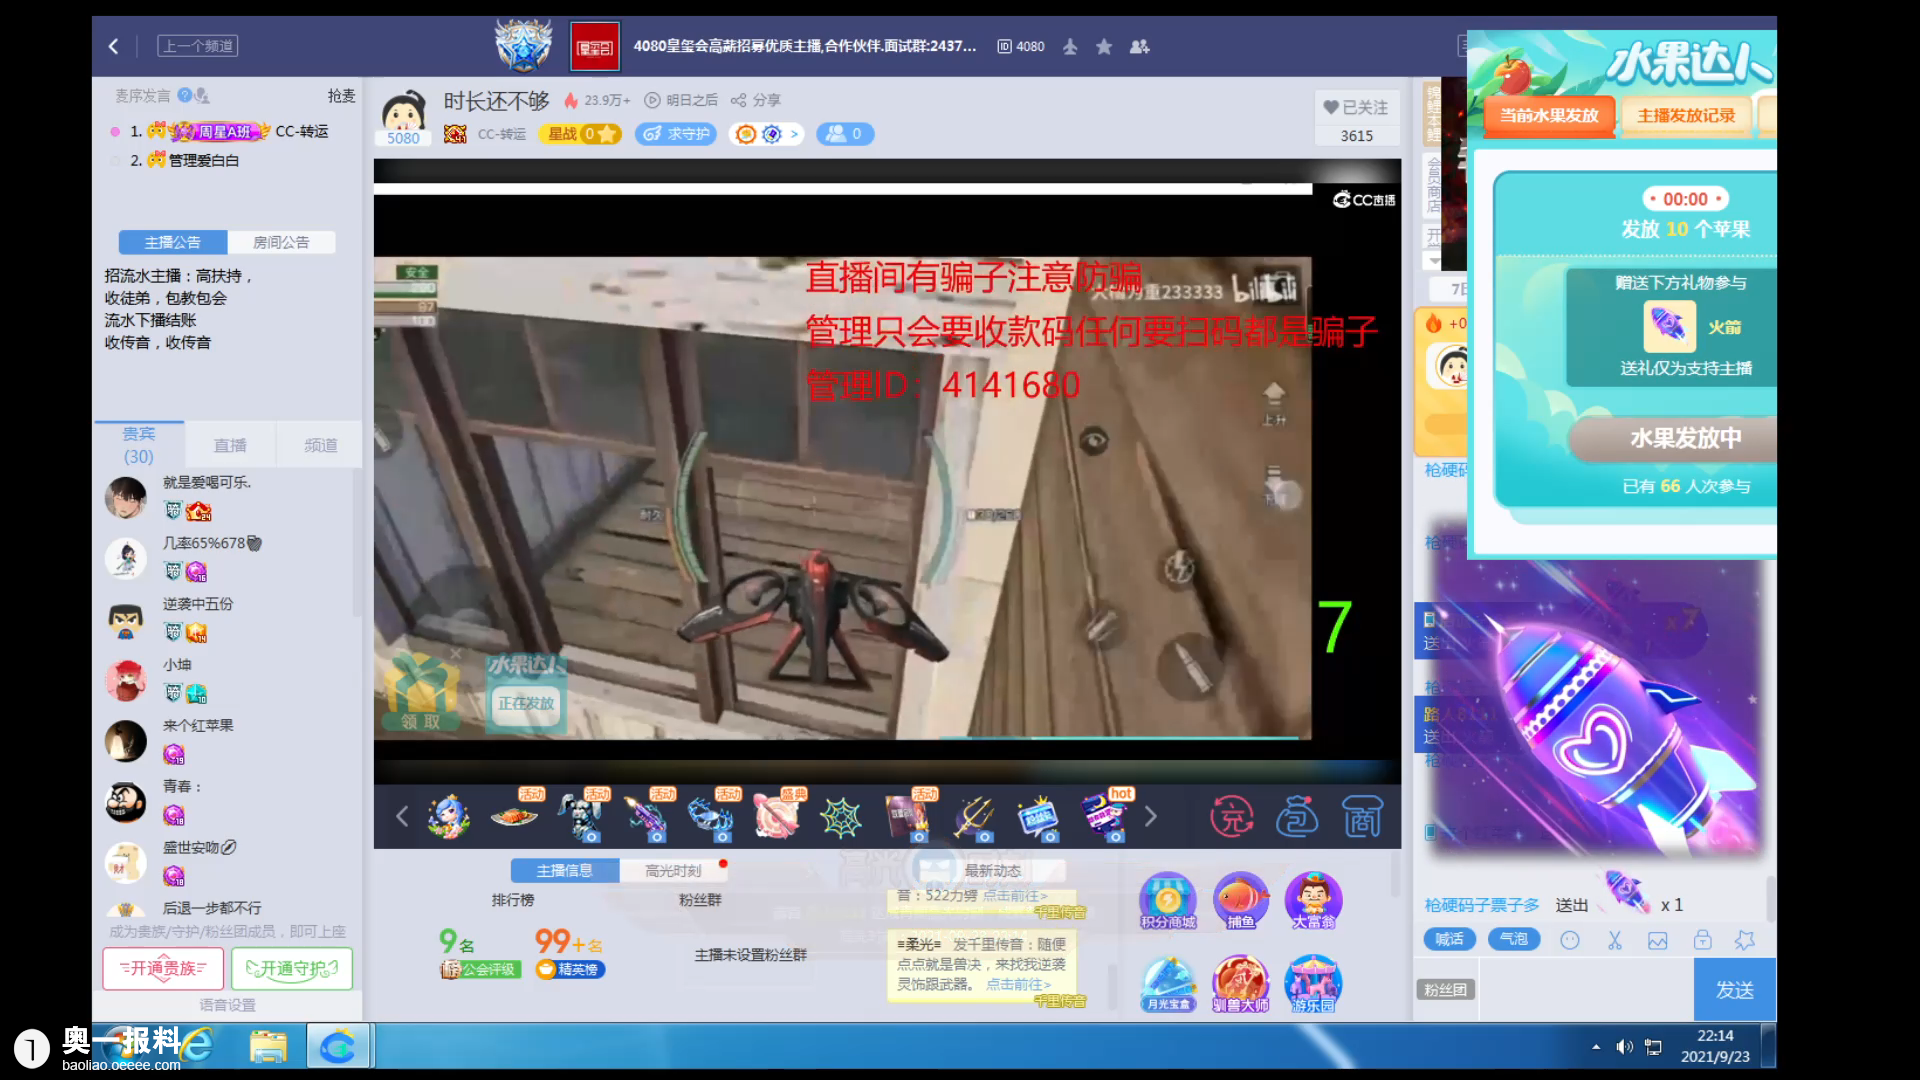
Task: Open the 游乐园 amusement park
Action: tap(1313, 984)
